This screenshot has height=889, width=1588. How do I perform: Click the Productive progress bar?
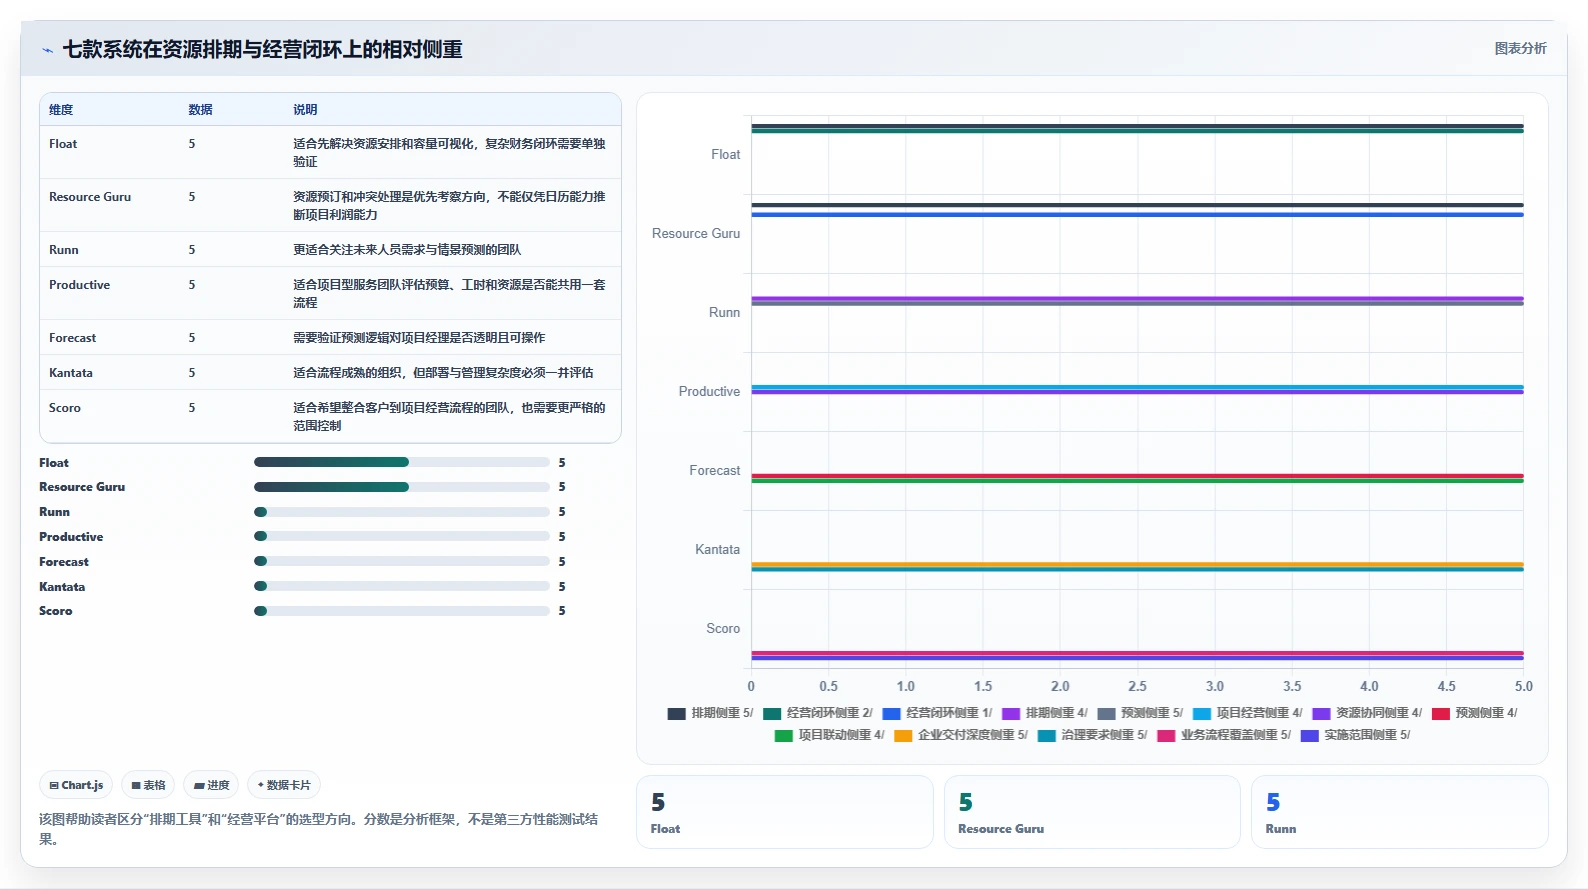click(x=402, y=537)
